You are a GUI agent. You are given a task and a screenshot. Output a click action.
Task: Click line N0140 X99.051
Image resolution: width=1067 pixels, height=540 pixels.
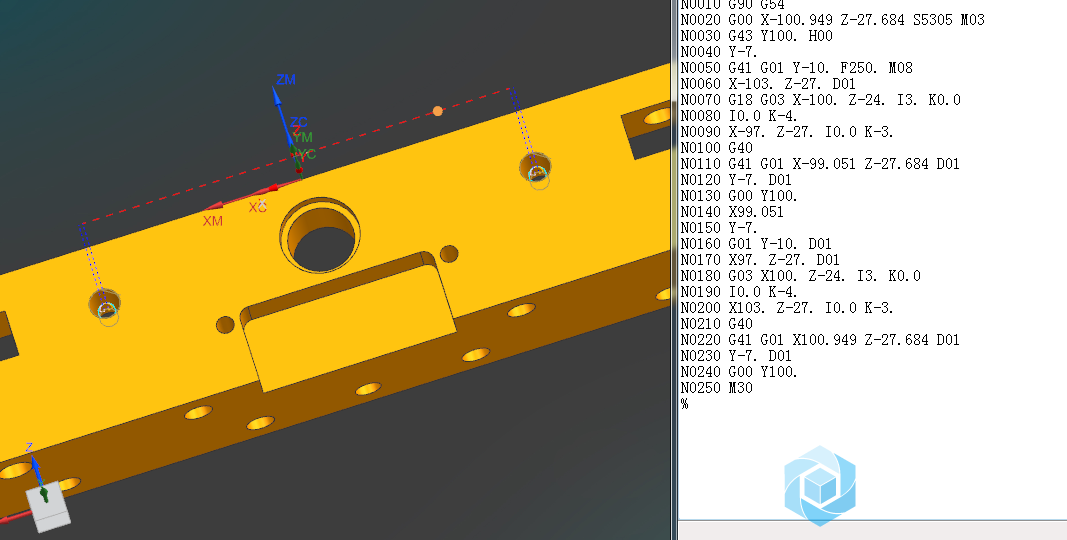pos(732,212)
